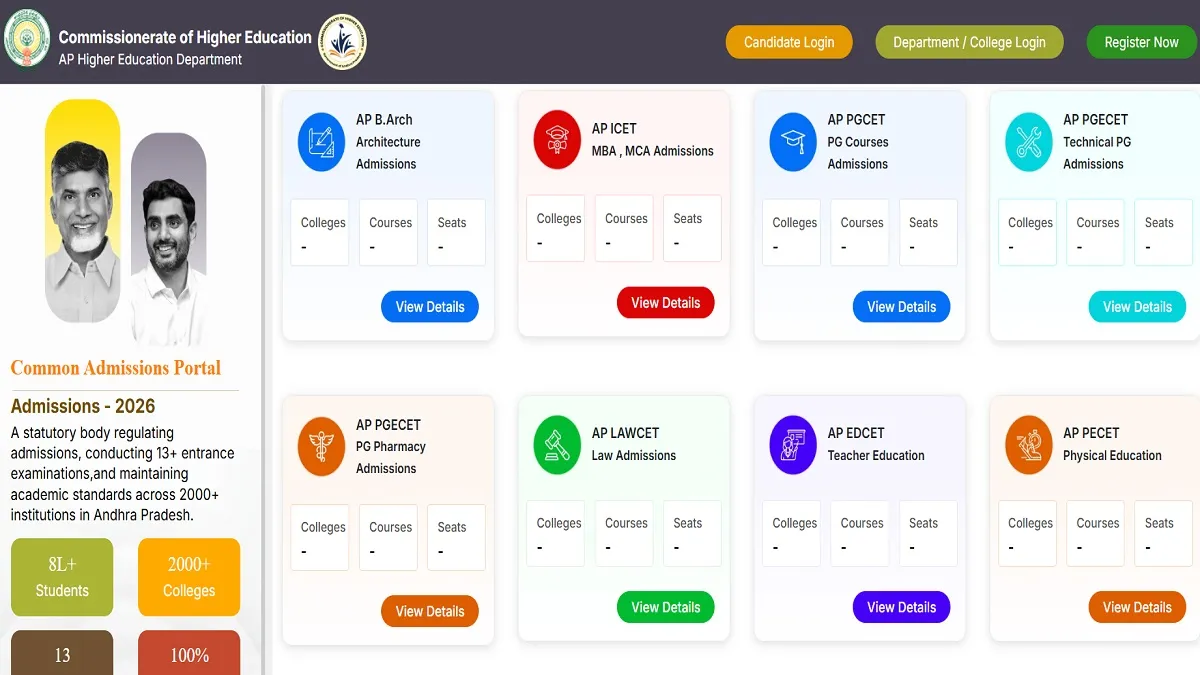
Task: View Details for AP PECET
Action: [x=1137, y=607]
